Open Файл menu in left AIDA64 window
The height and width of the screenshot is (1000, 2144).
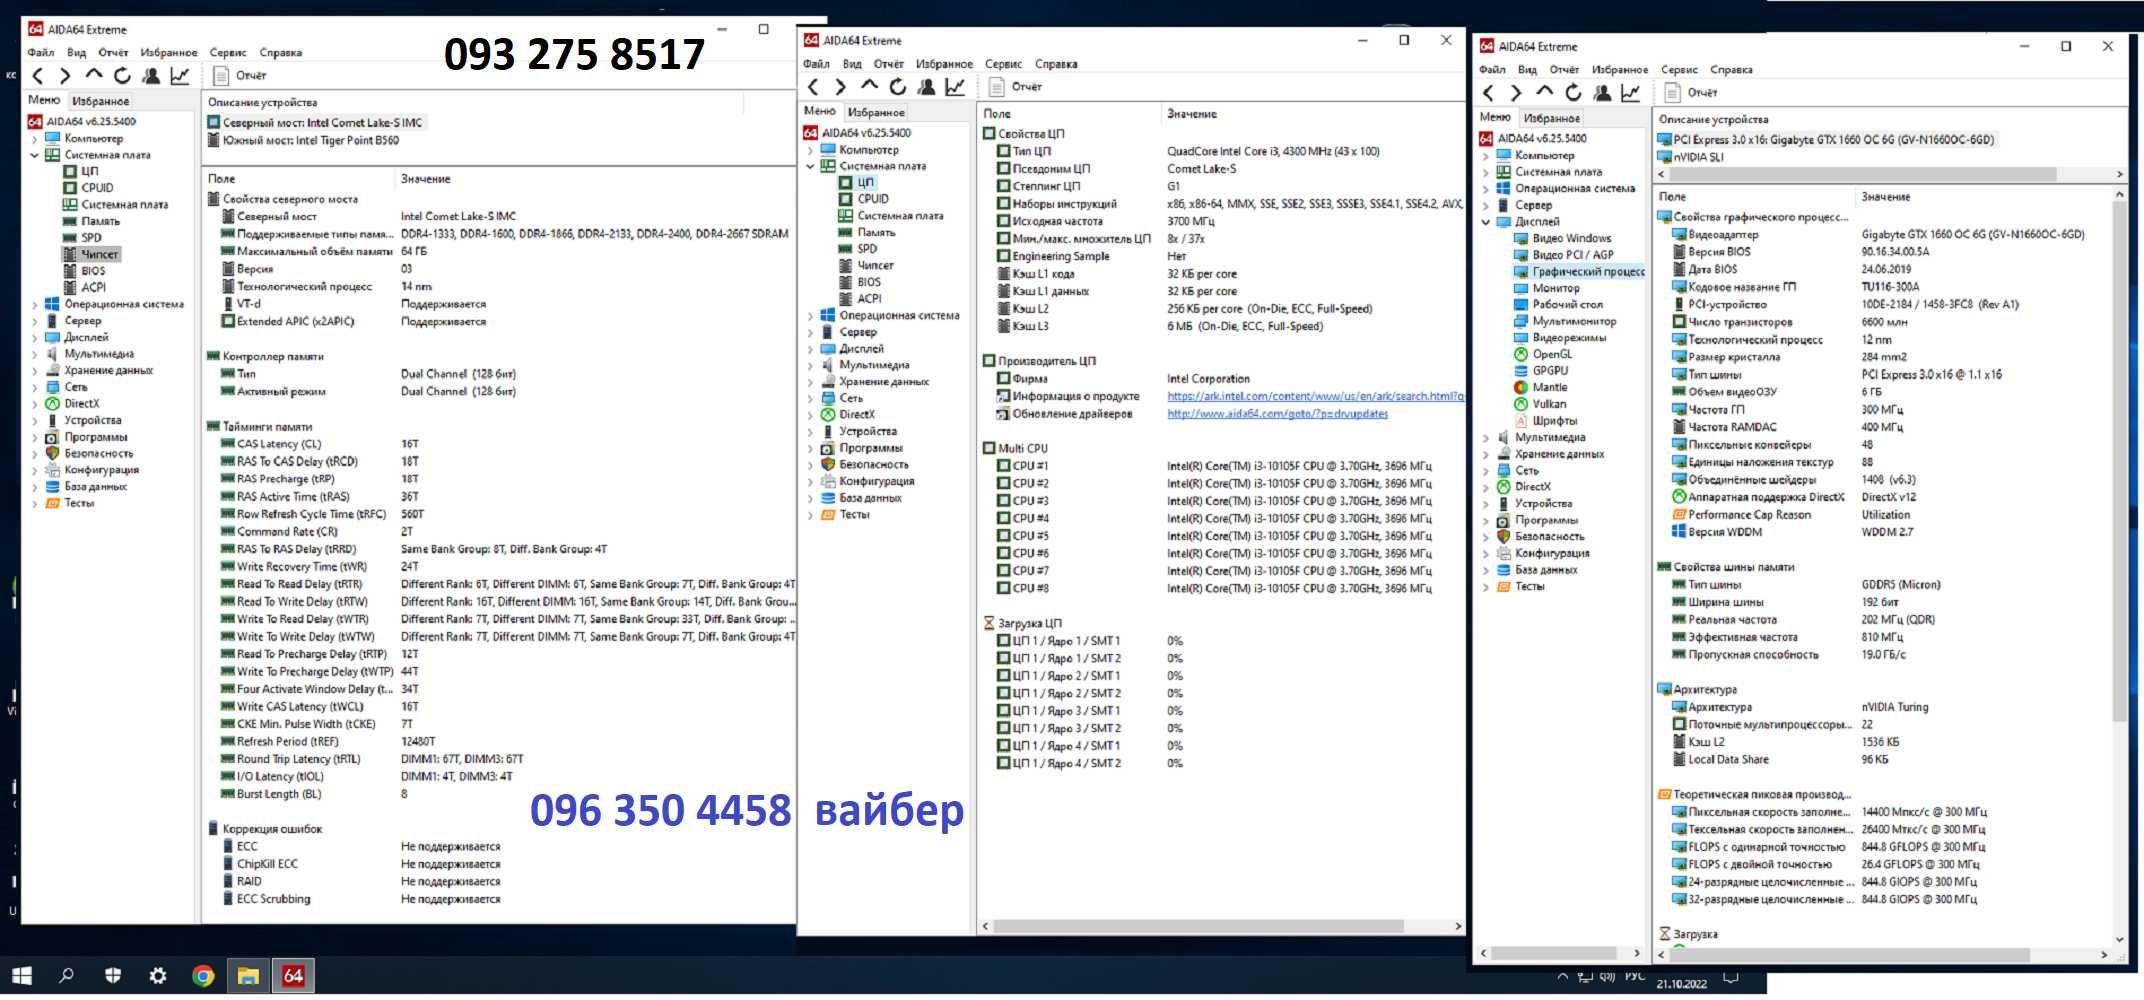click(x=41, y=53)
